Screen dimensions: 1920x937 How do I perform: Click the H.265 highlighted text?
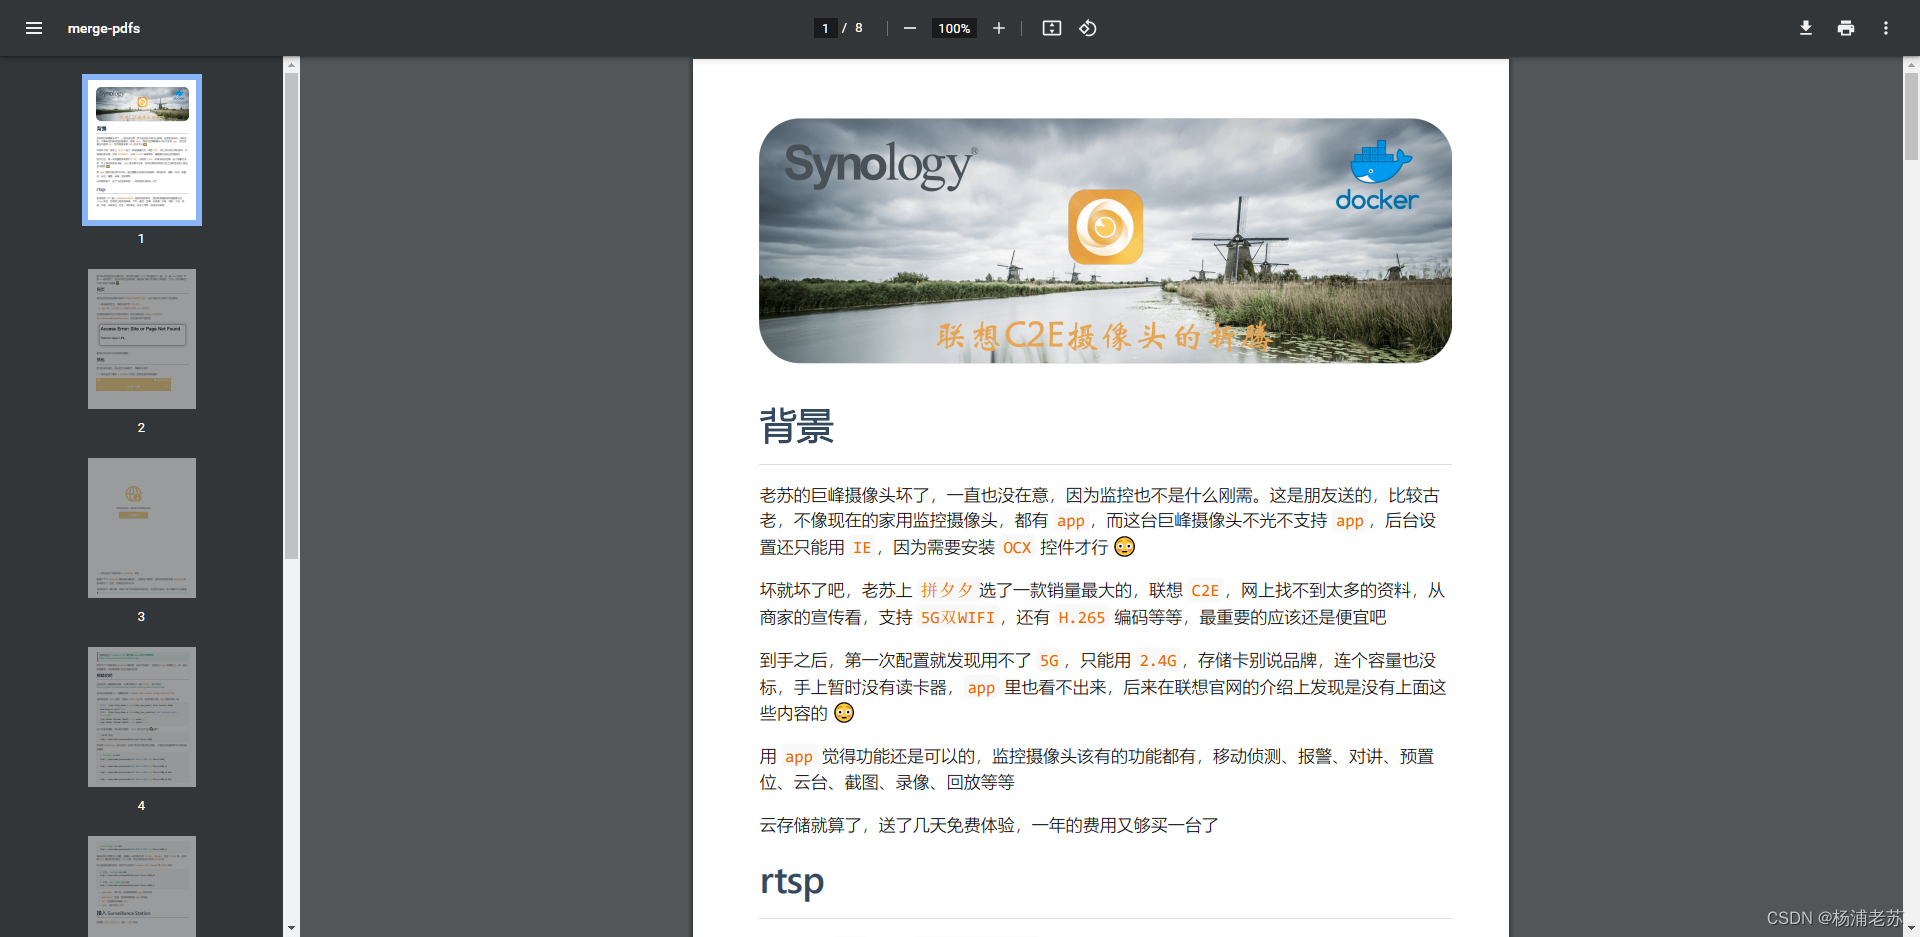(1082, 618)
